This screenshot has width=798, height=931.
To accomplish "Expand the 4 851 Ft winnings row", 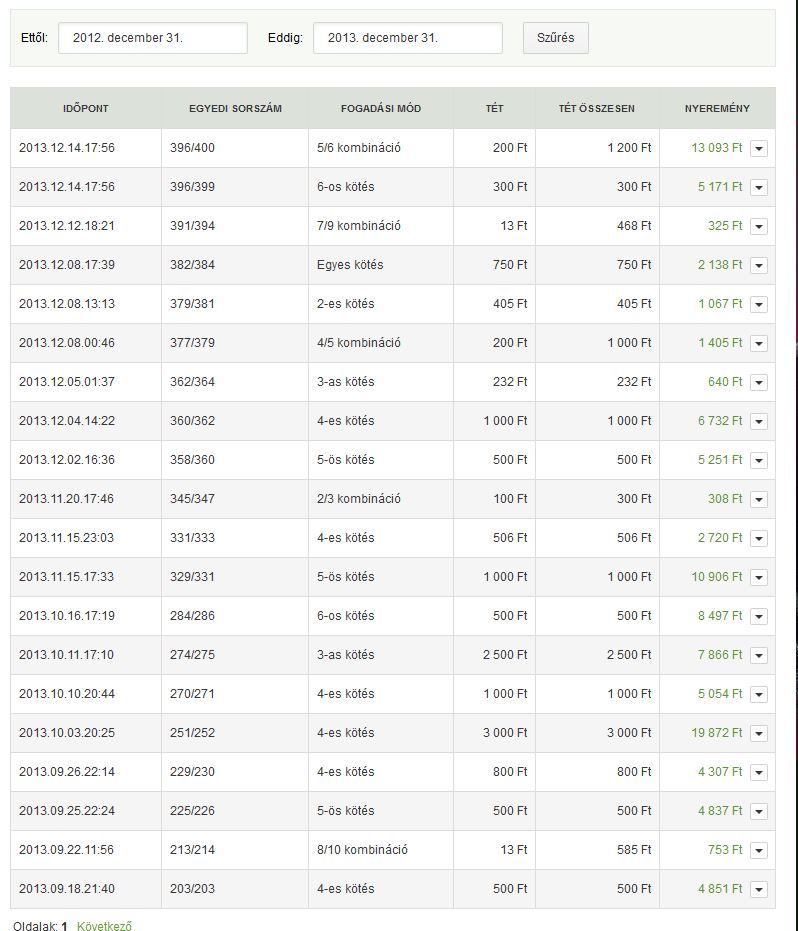I will pos(759,889).
